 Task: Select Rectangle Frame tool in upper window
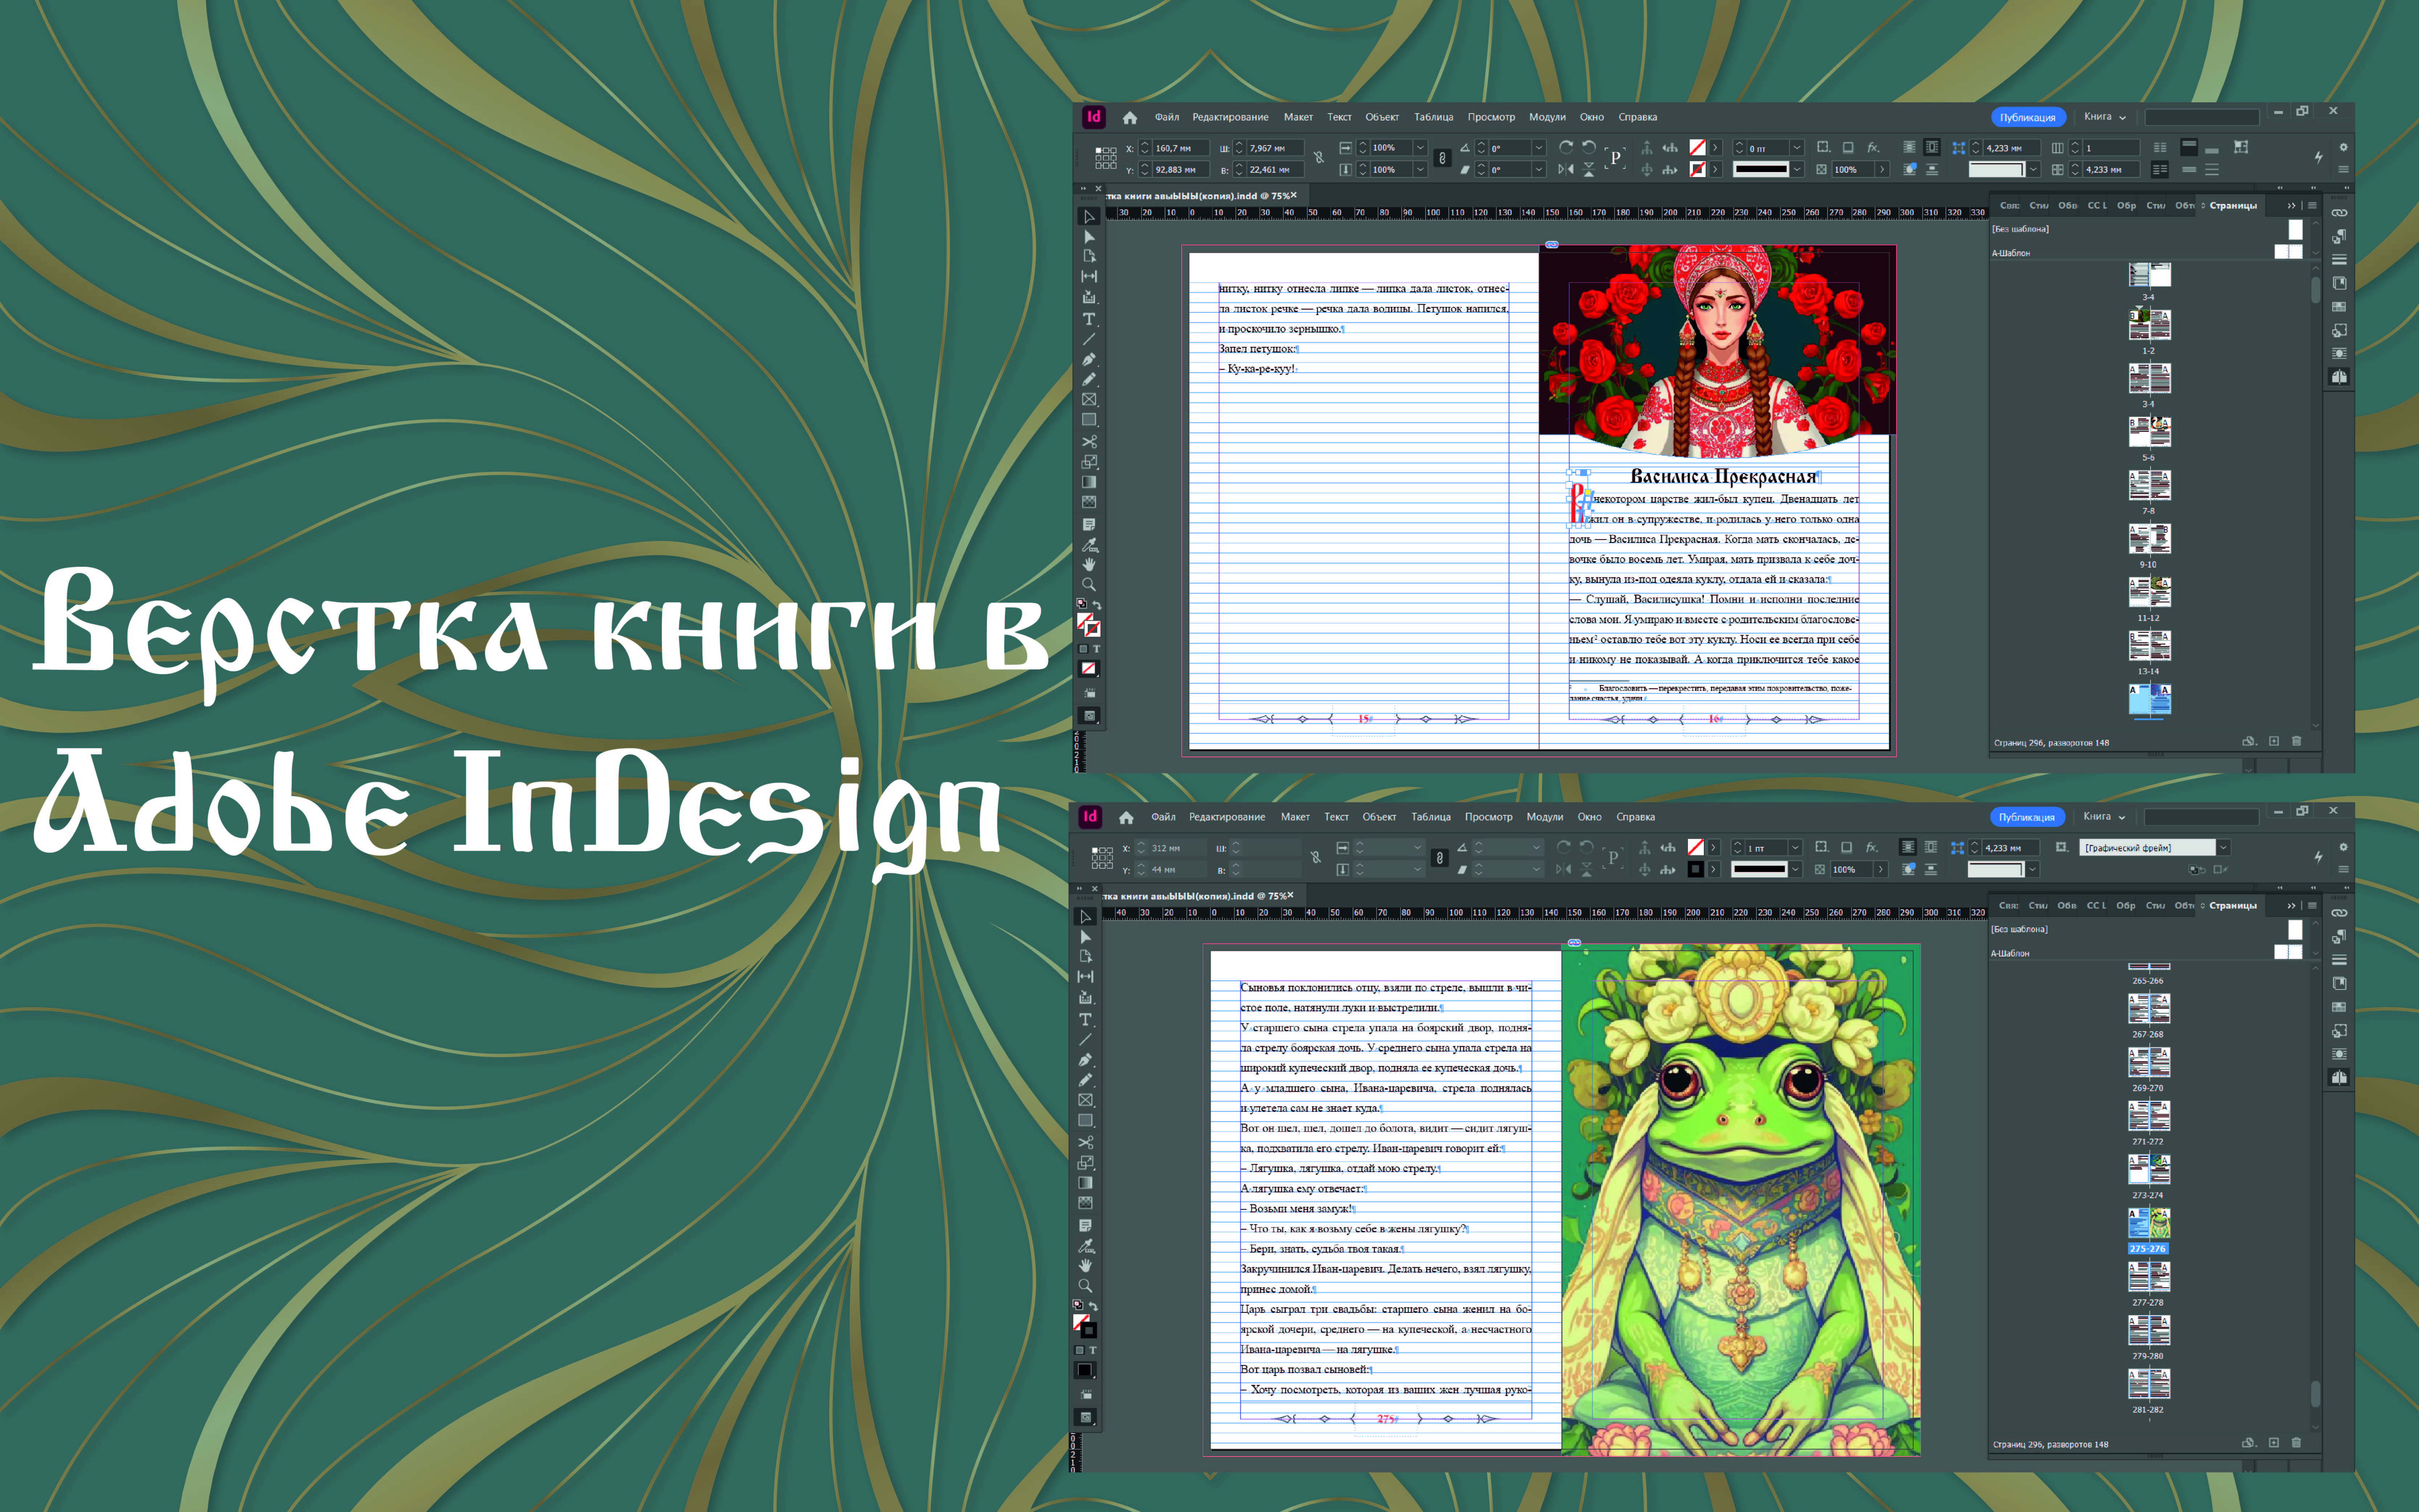(x=1089, y=399)
